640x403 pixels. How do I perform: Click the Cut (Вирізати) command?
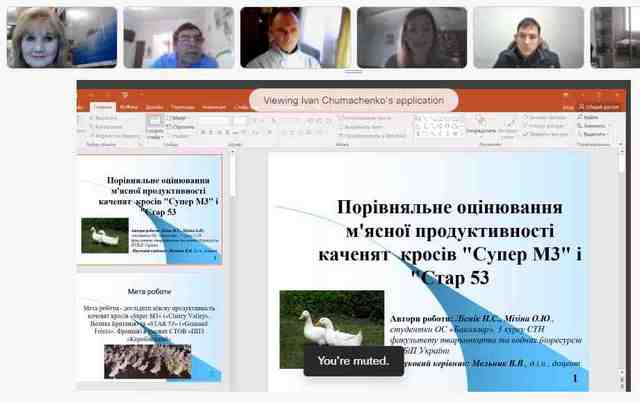(103, 118)
